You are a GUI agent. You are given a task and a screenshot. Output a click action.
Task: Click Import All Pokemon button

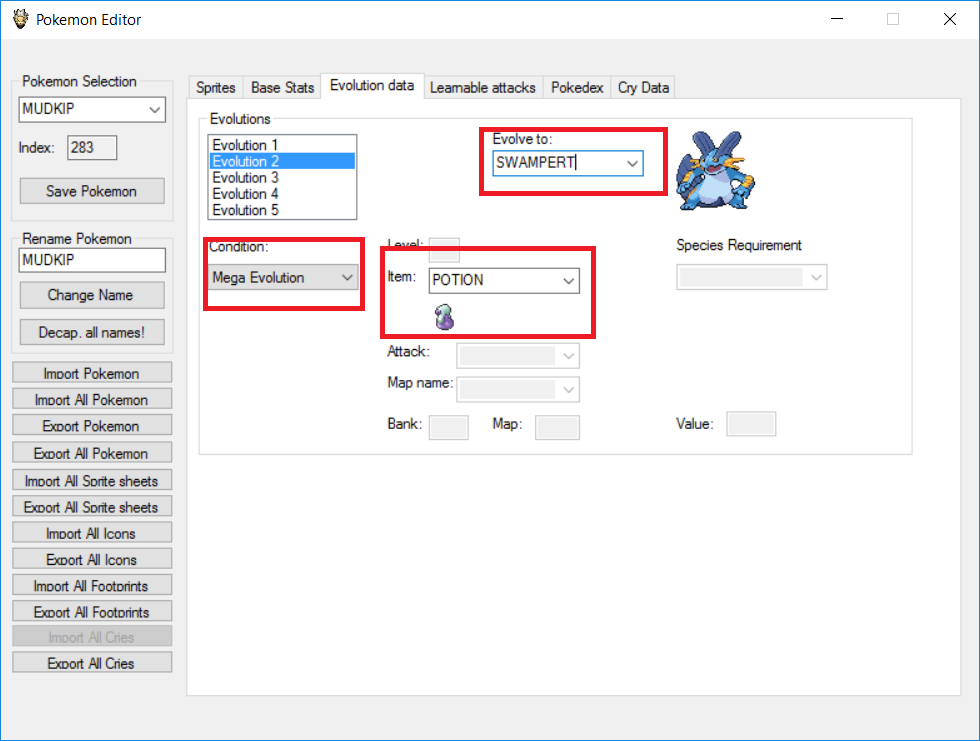(92, 399)
